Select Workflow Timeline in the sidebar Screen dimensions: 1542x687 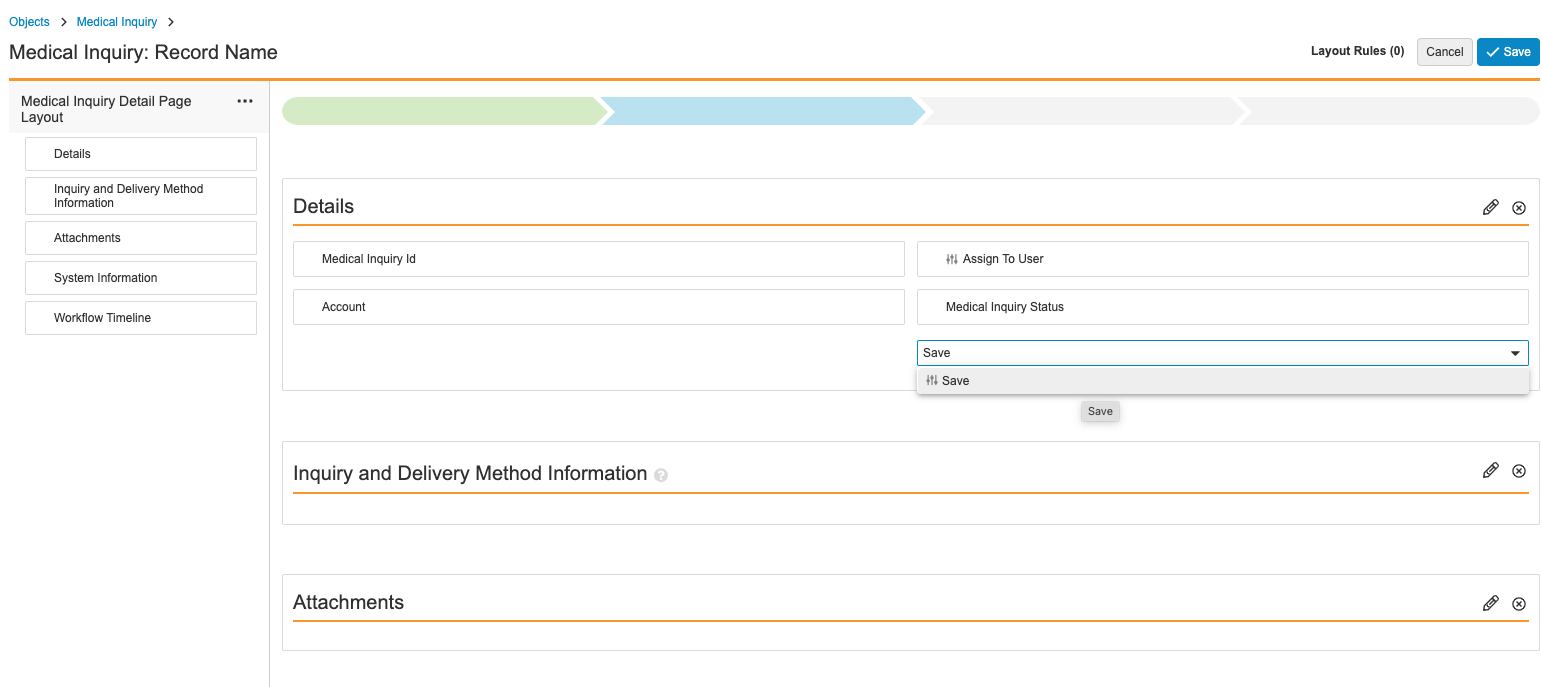141,318
